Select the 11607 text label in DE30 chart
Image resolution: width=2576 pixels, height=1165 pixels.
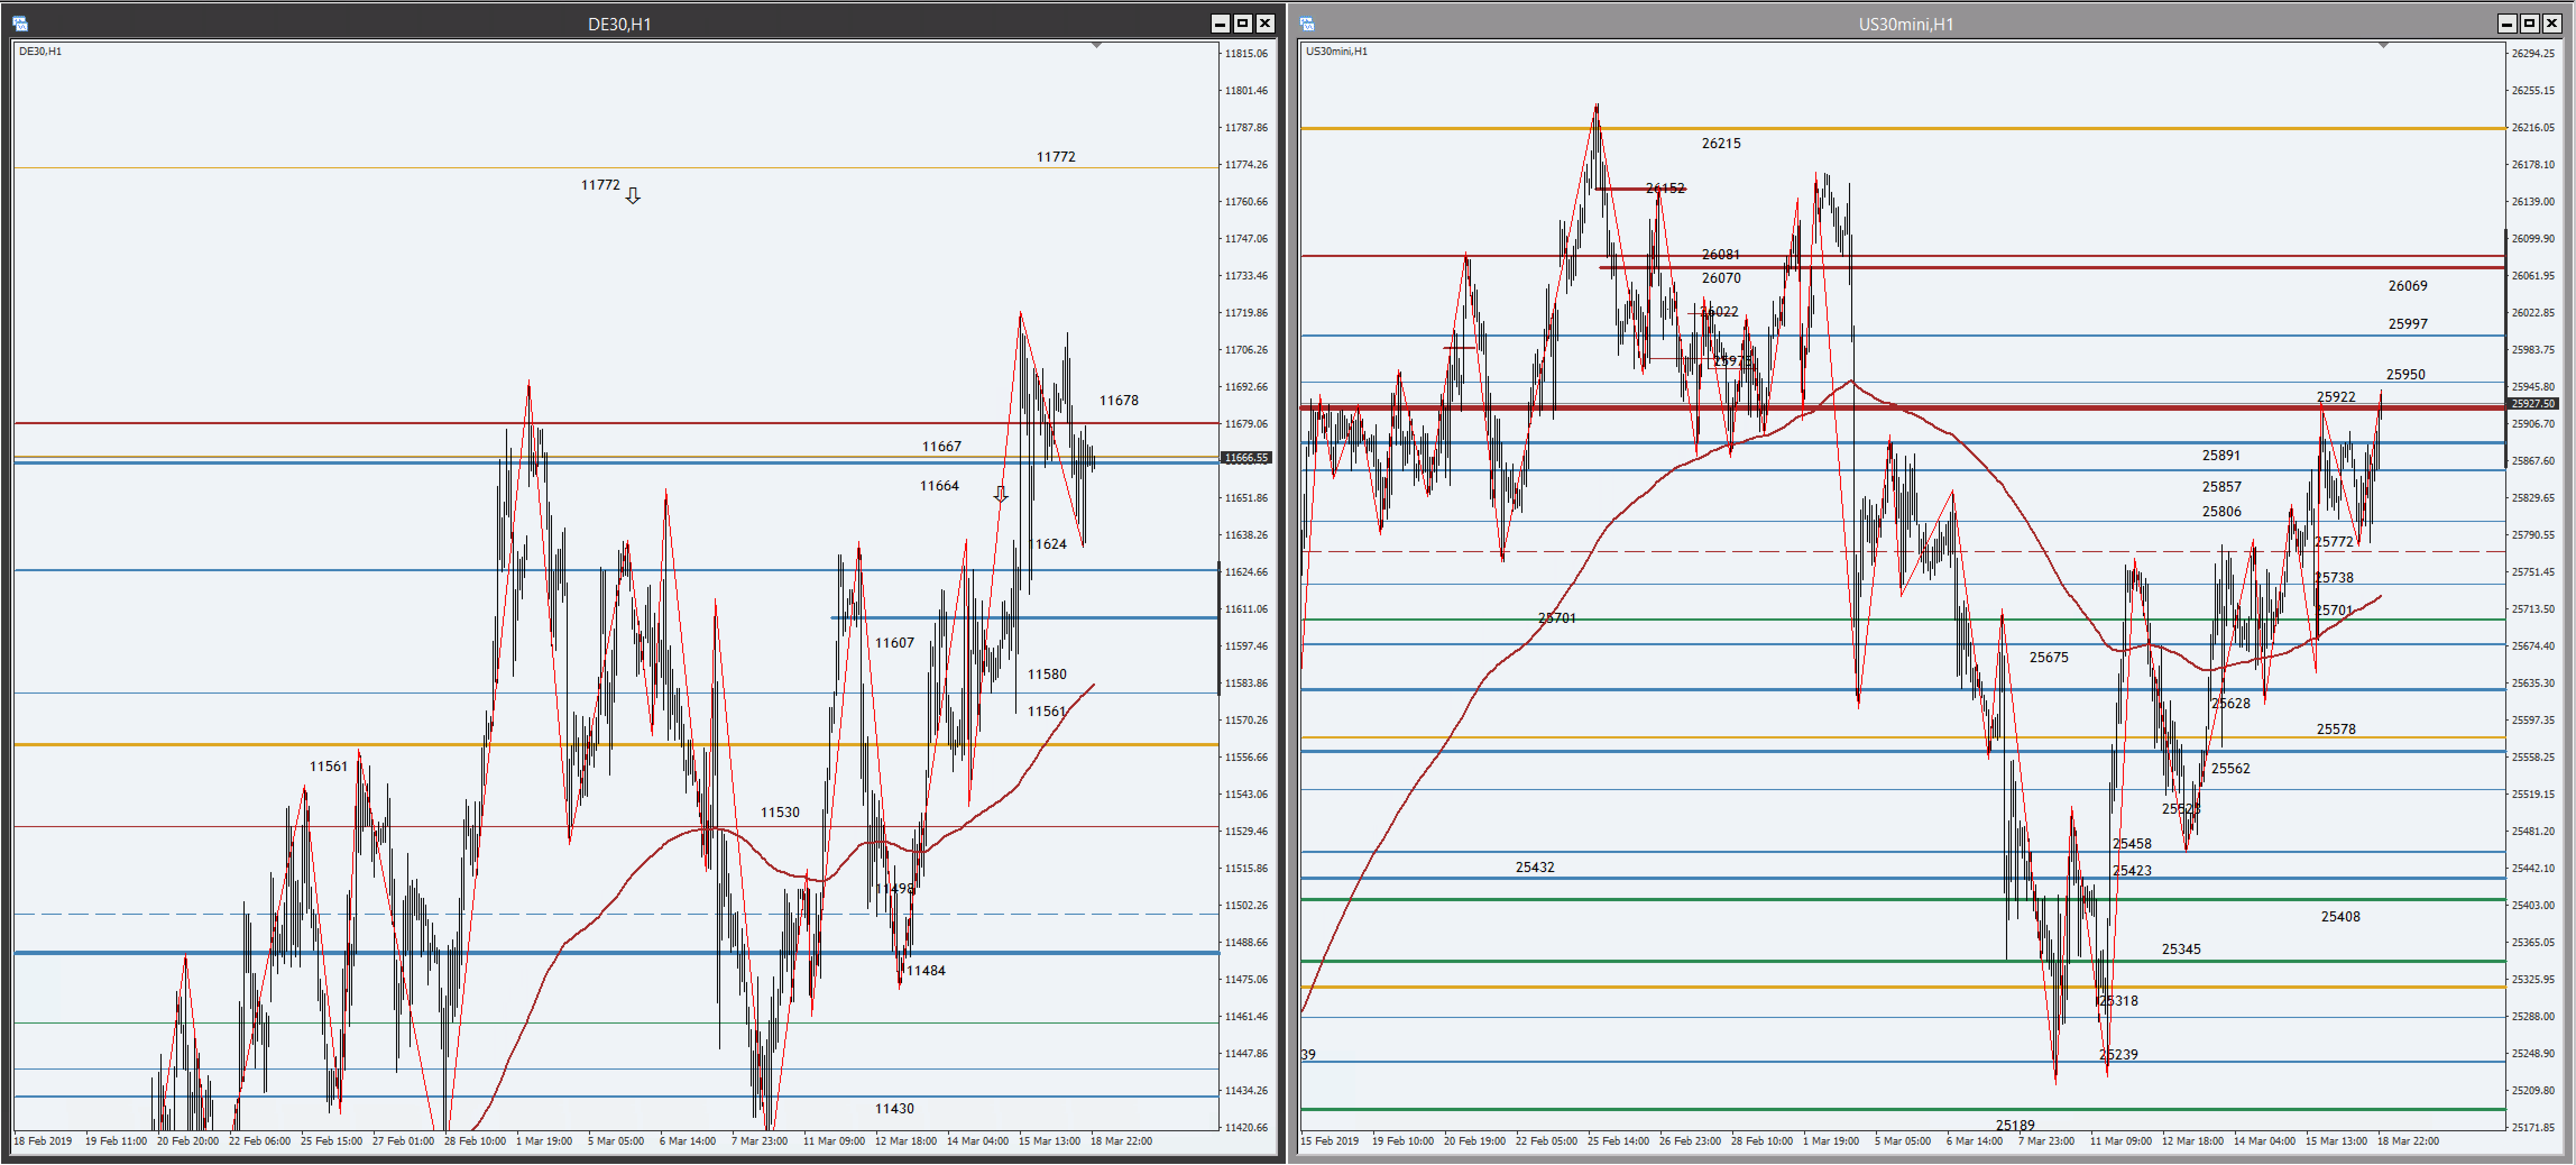(895, 643)
